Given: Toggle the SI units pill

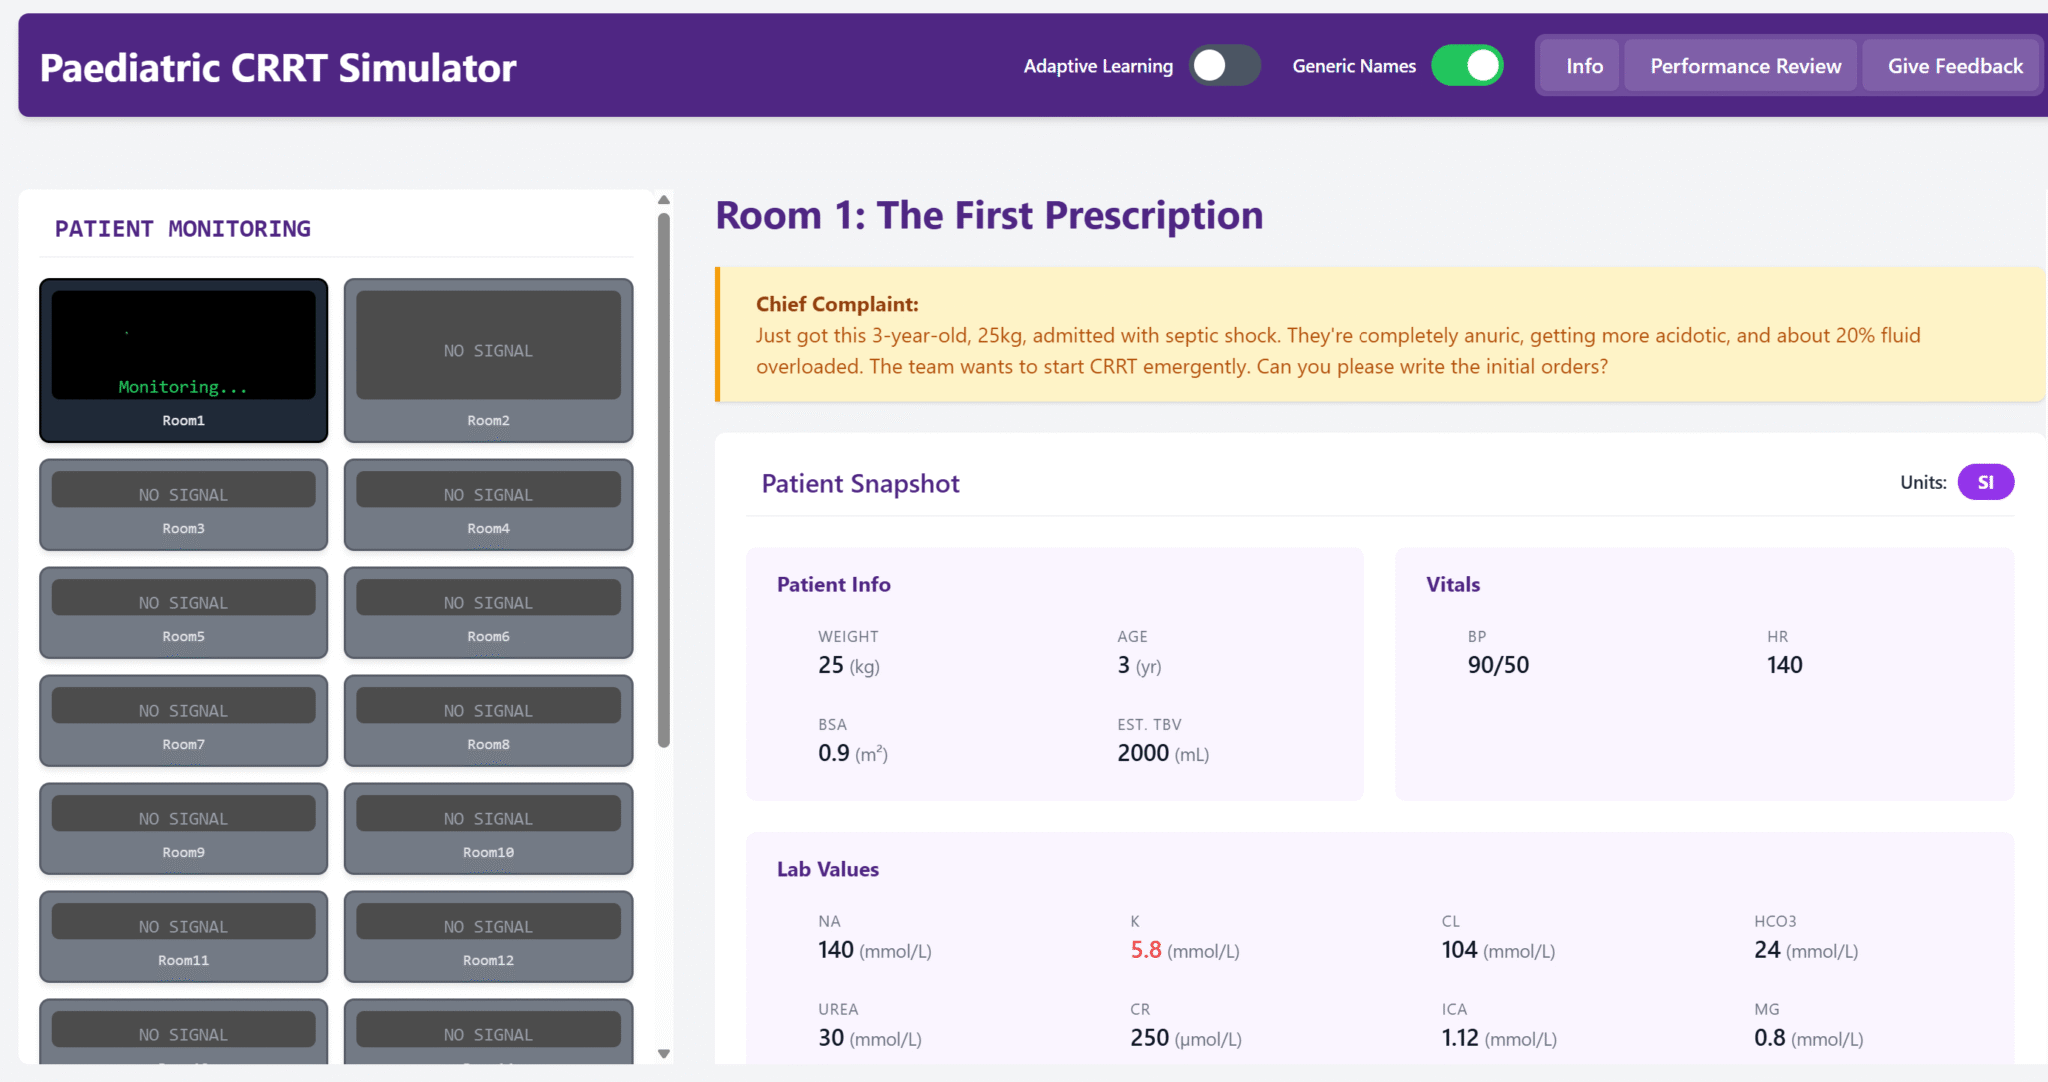Looking at the screenshot, I should (1985, 482).
